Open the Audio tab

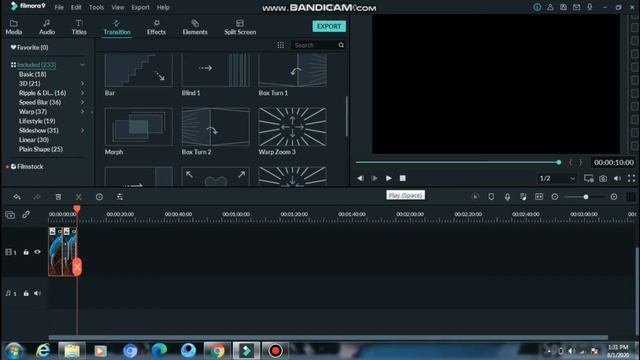click(47, 27)
